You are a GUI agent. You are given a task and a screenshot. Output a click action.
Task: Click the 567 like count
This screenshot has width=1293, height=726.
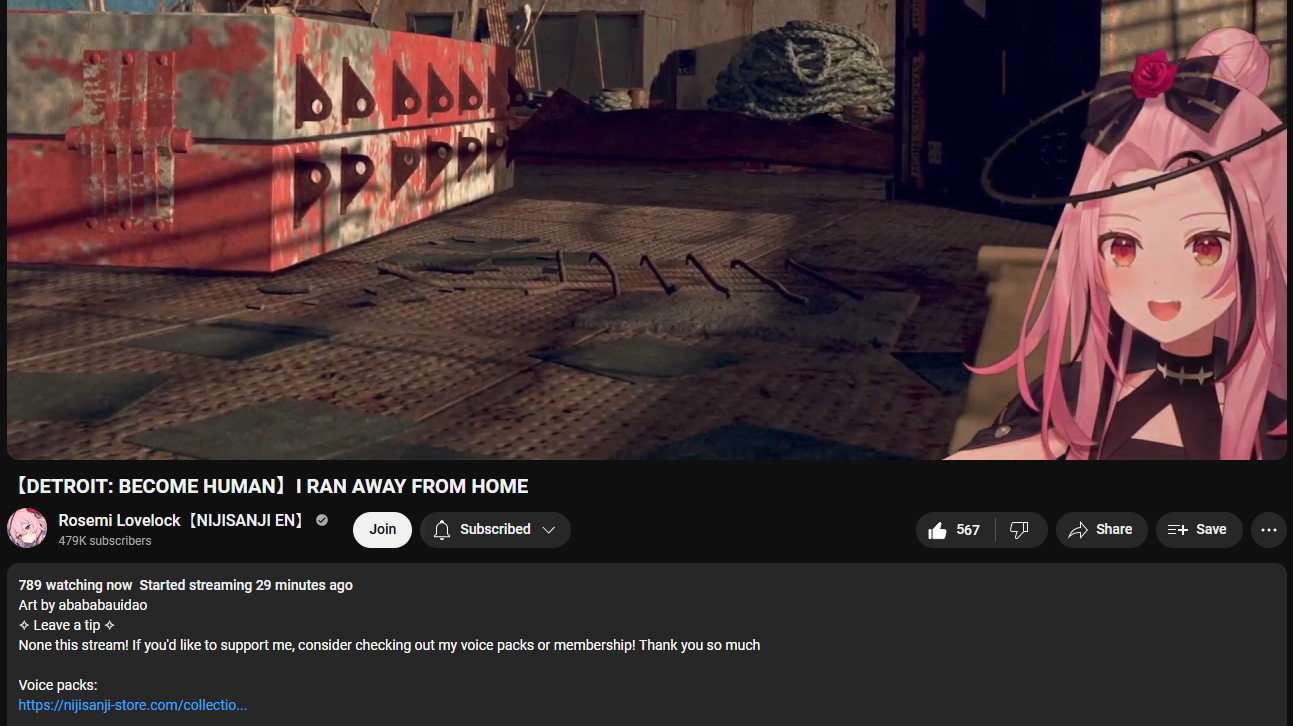(x=968, y=530)
